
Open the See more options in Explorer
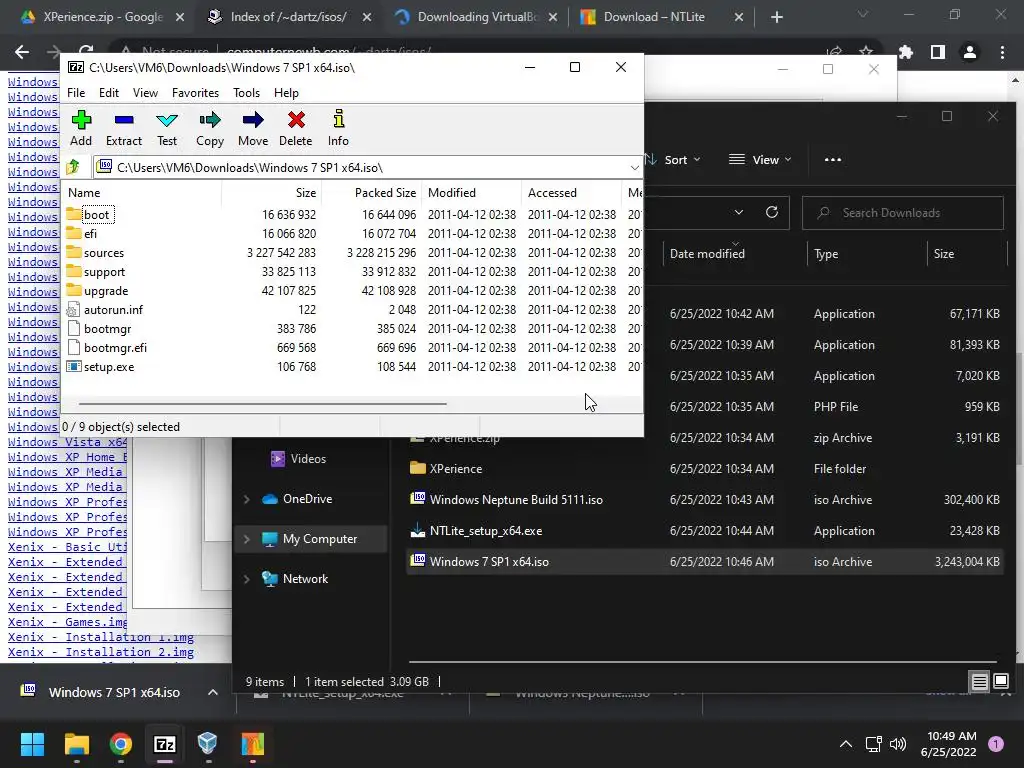tap(833, 159)
